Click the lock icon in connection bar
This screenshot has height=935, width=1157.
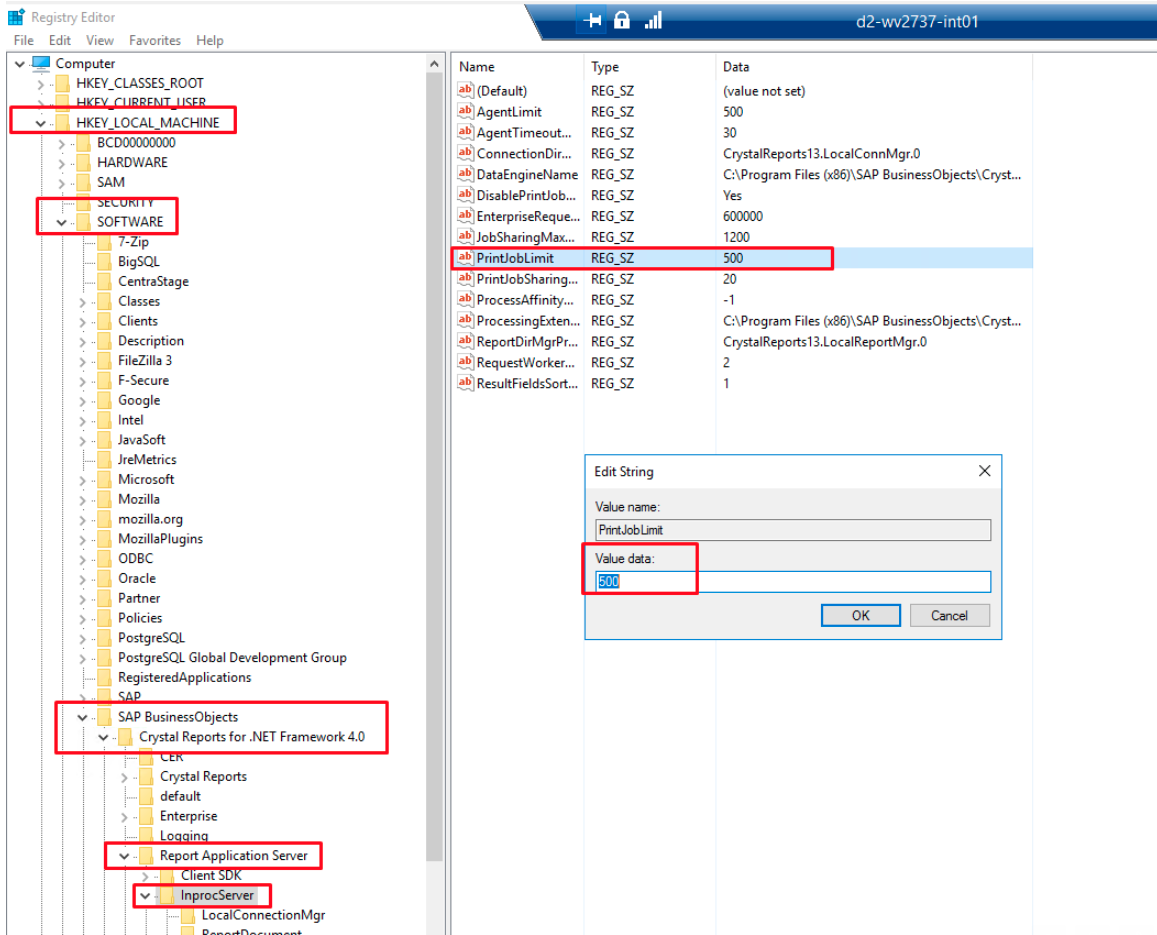click(x=622, y=21)
